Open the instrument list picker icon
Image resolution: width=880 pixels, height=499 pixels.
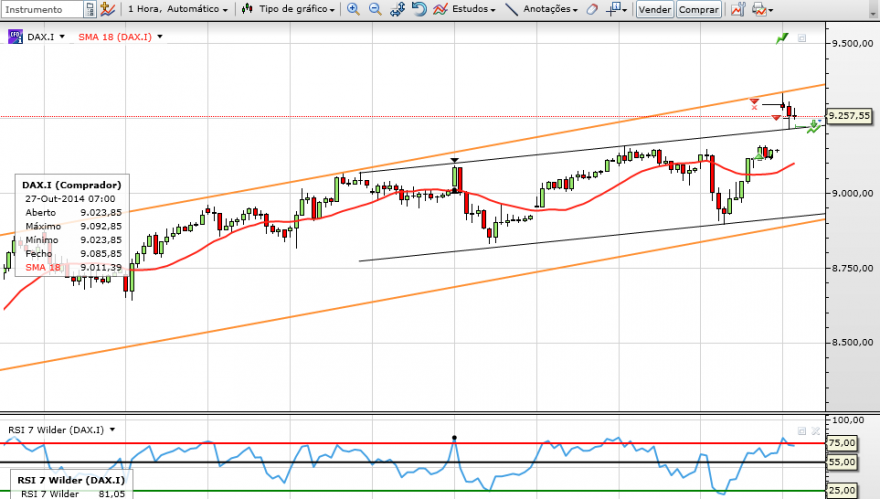click(x=90, y=9)
